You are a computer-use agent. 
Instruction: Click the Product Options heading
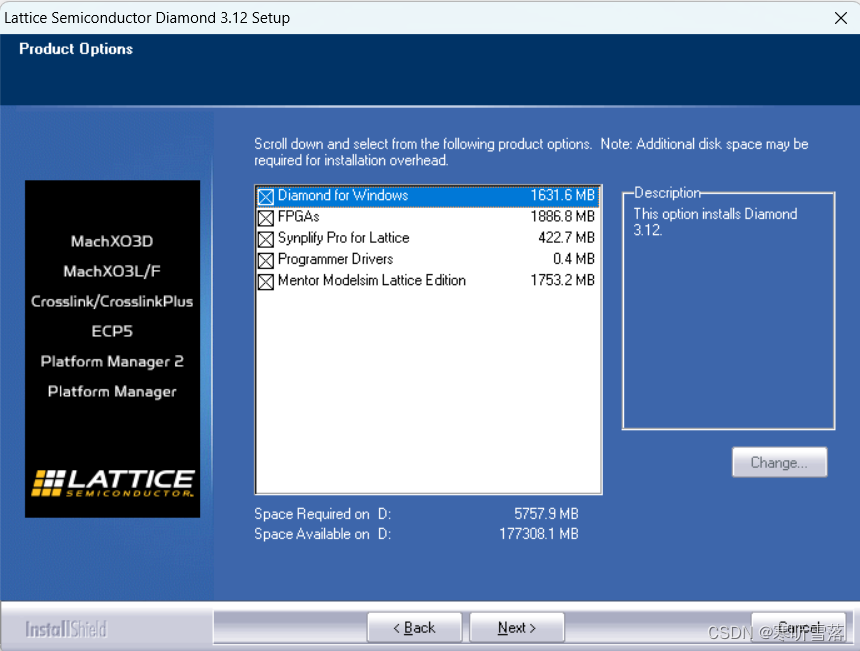pos(76,49)
